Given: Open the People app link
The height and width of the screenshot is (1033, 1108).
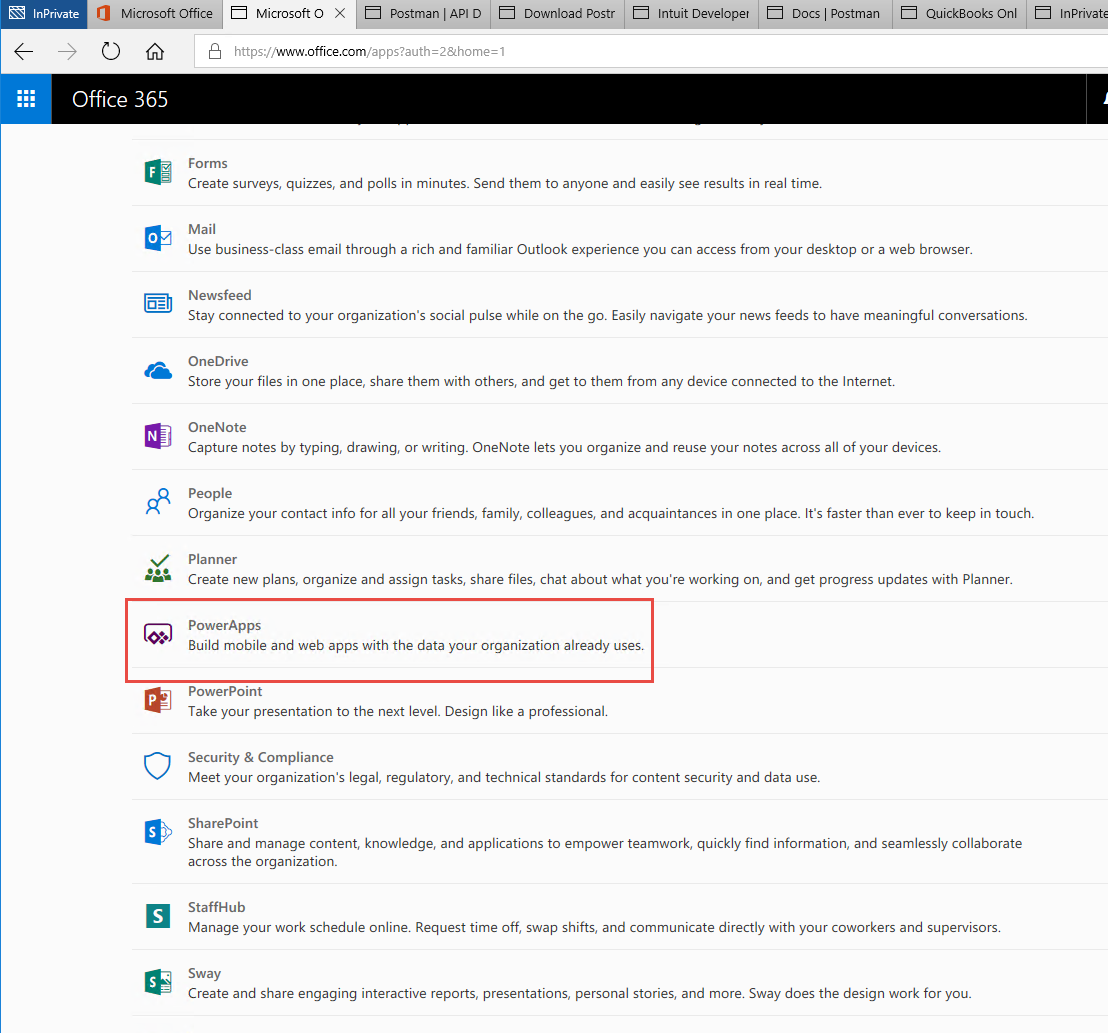Looking at the screenshot, I should 210,493.
